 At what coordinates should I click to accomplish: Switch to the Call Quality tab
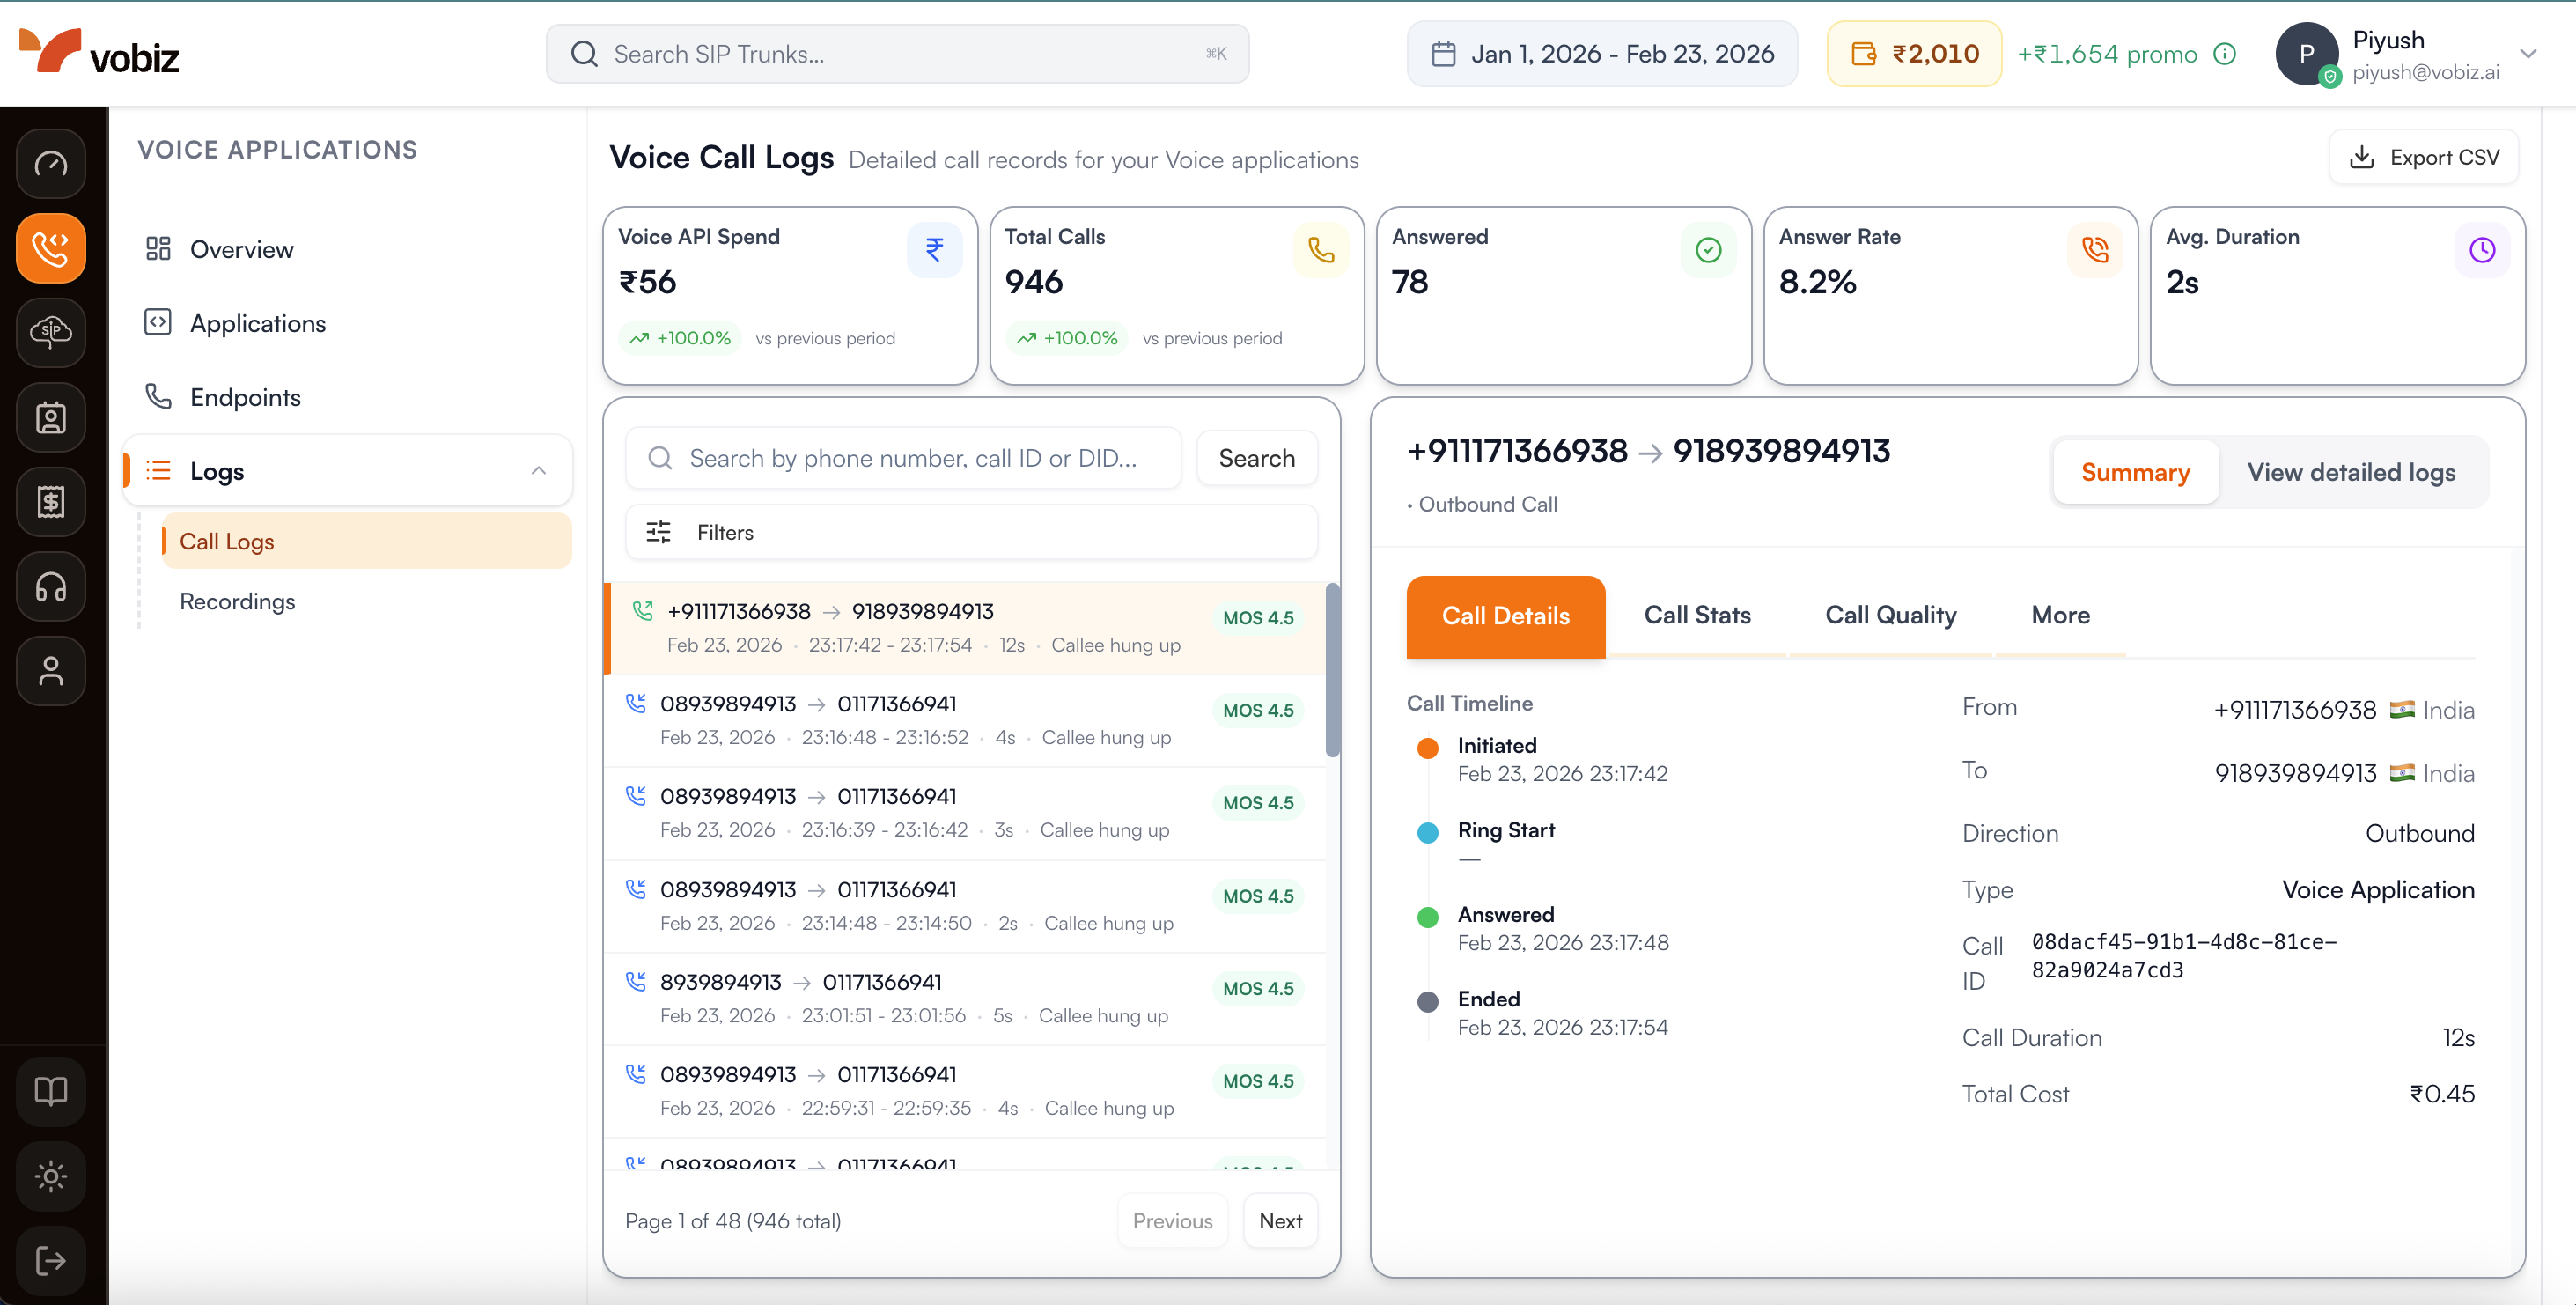click(1890, 616)
